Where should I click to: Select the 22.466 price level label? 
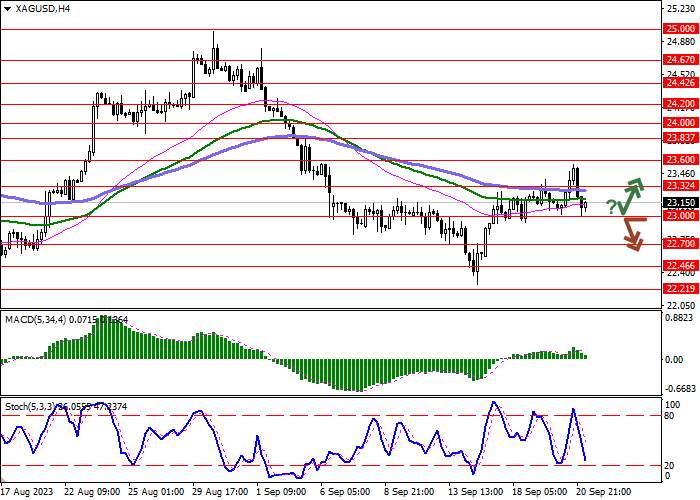(x=681, y=266)
